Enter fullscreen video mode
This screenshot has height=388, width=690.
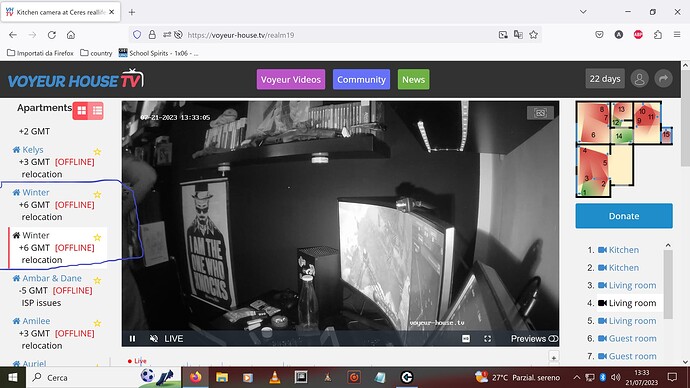487,338
